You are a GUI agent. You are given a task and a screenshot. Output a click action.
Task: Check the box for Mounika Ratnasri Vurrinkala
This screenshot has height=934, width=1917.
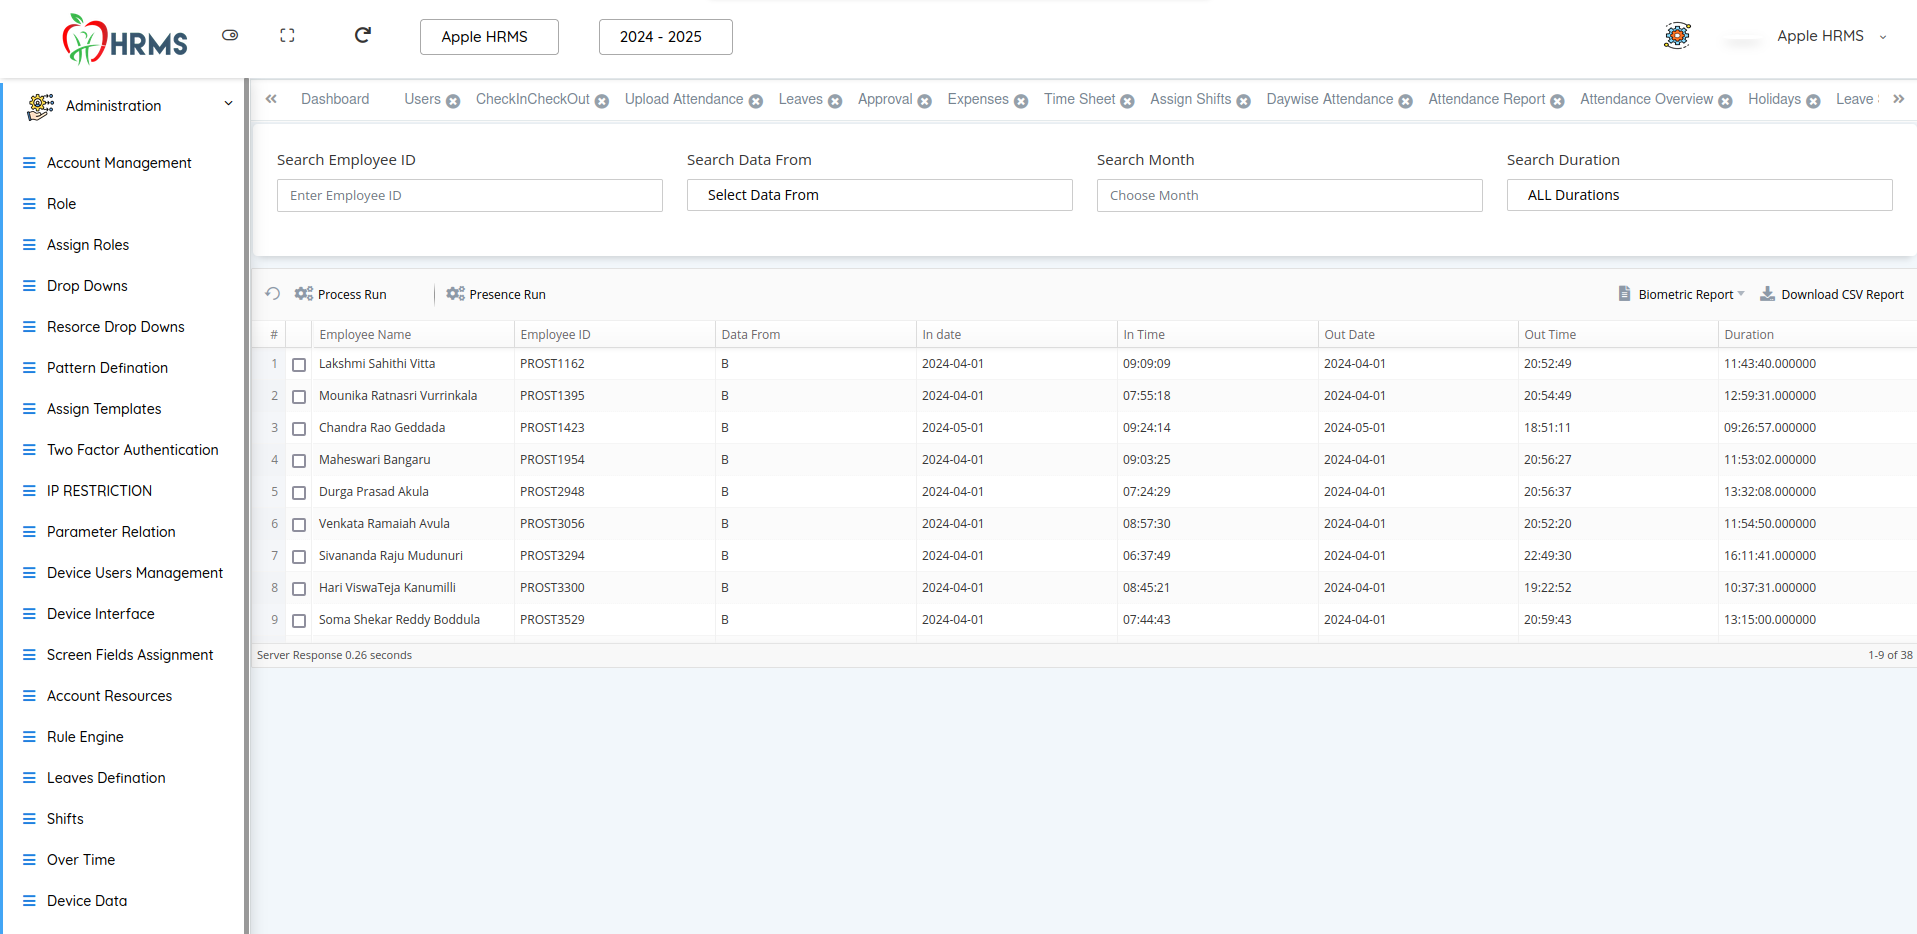[x=299, y=397]
